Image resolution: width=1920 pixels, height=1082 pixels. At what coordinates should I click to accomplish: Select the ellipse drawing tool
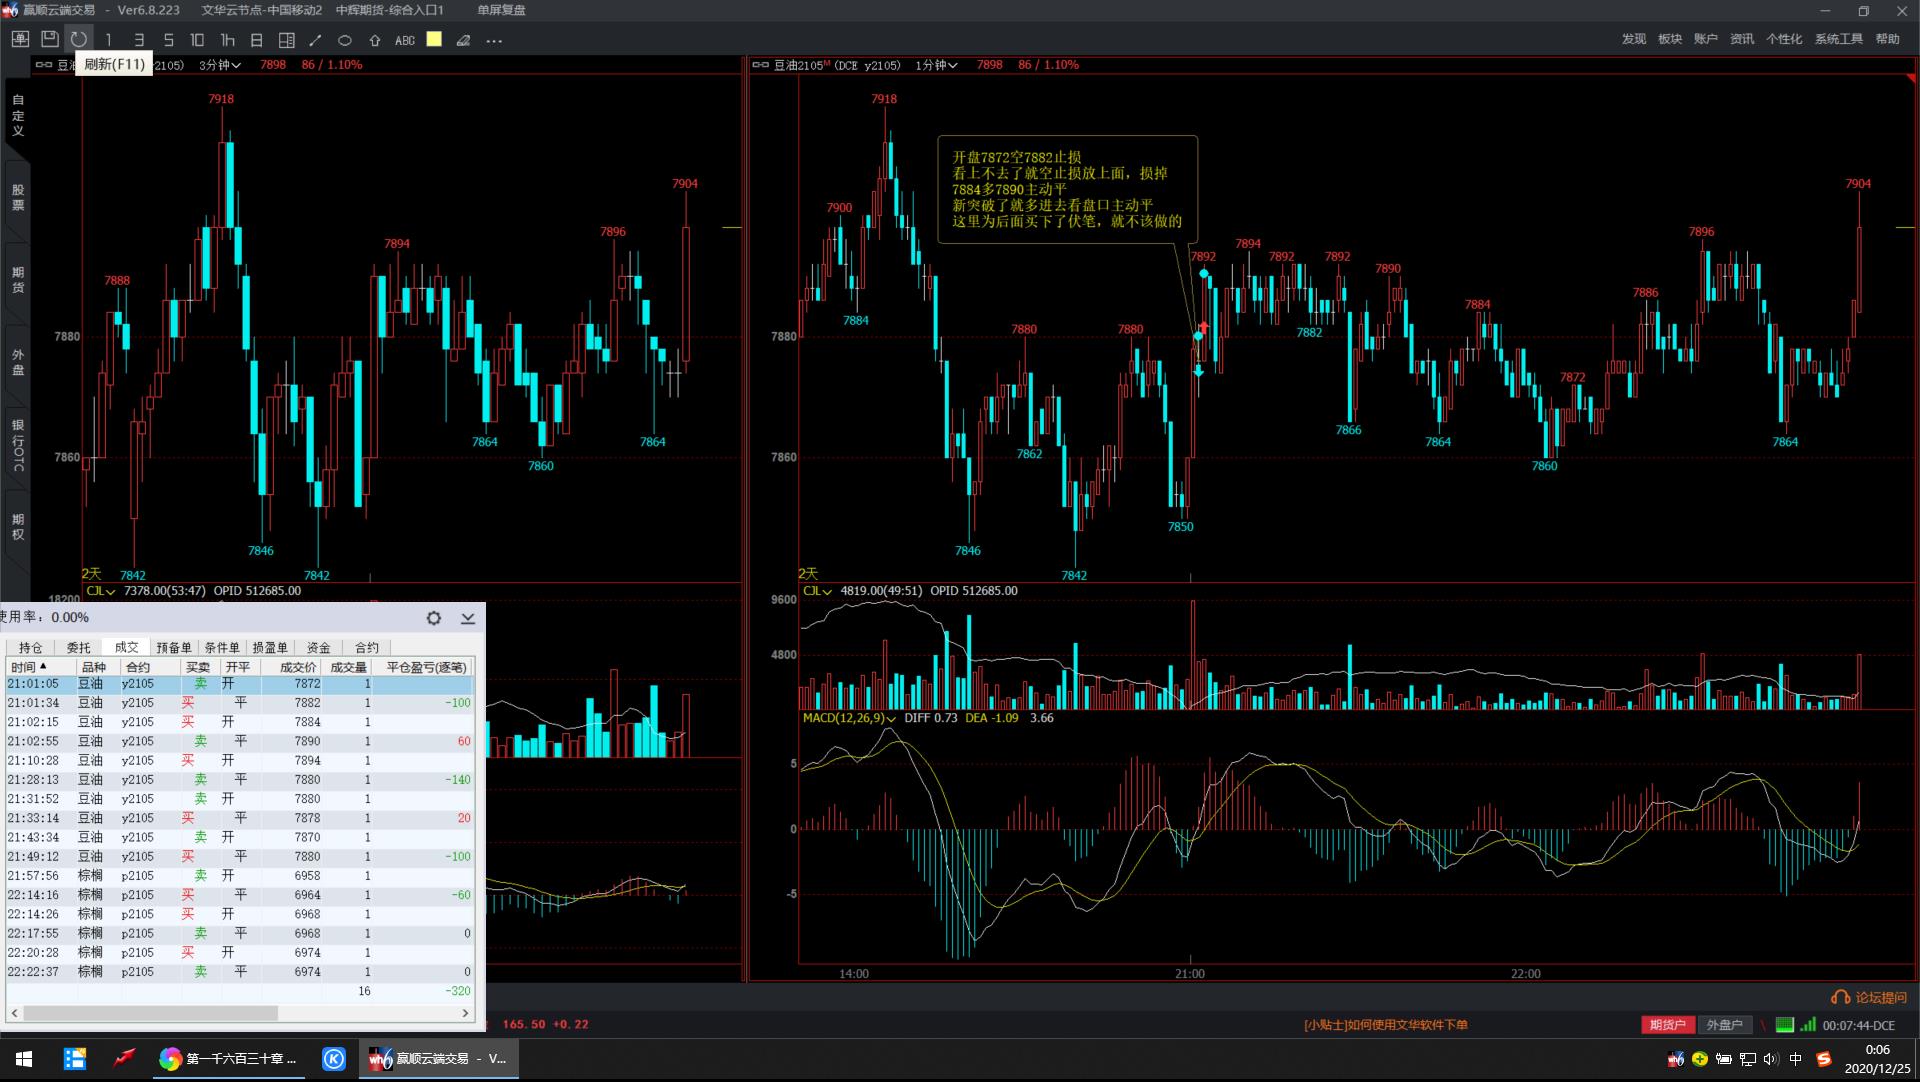pos(345,40)
